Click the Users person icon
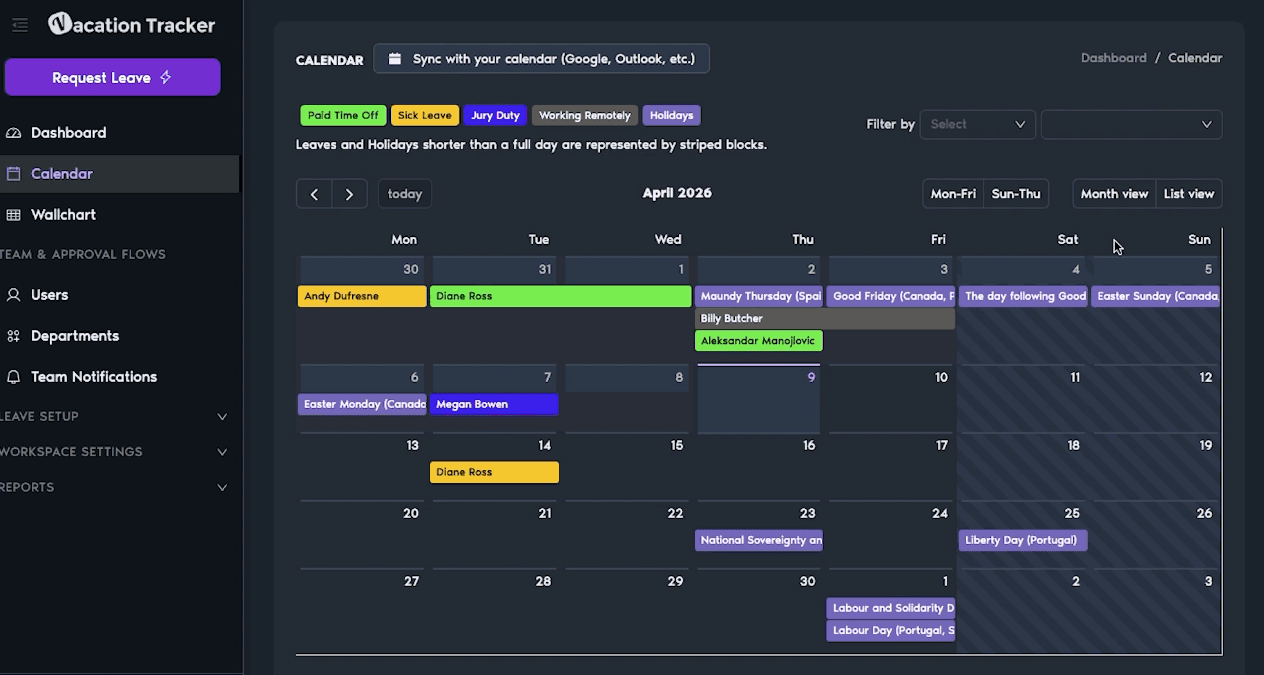Screen dimensions: 1264x675 click(14, 295)
